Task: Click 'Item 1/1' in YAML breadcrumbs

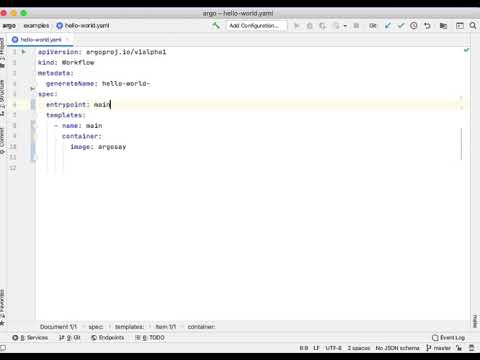Action: (166, 327)
